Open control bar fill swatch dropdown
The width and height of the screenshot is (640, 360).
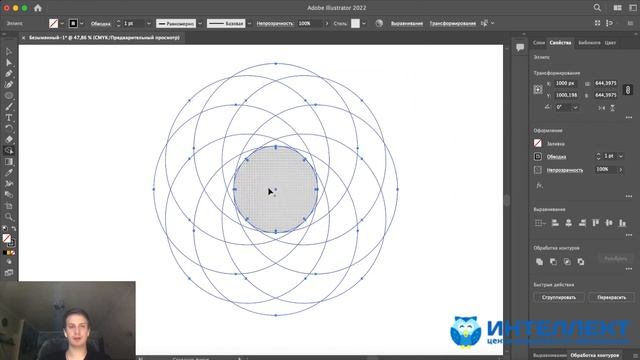pyautogui.click(x=62, y=24)
